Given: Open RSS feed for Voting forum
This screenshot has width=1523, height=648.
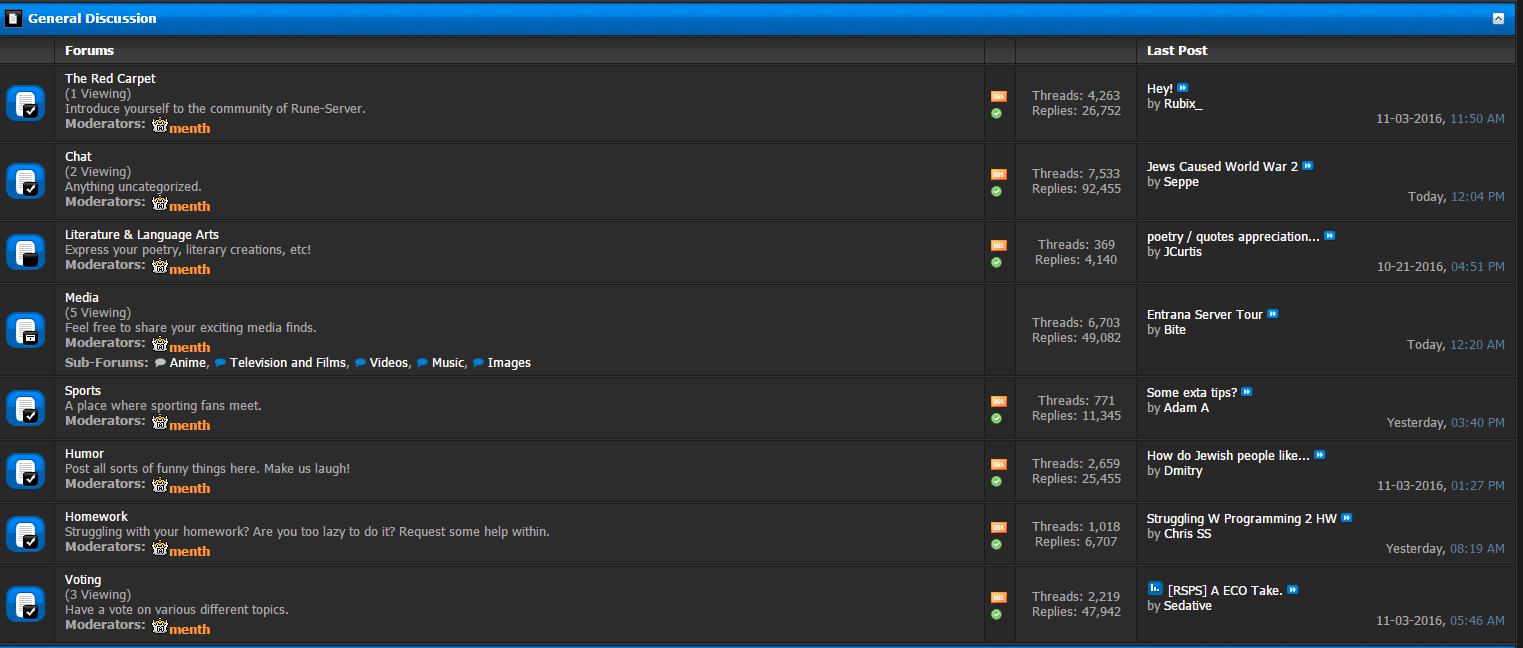Looking at the screenshot, I should coord(999,597).
